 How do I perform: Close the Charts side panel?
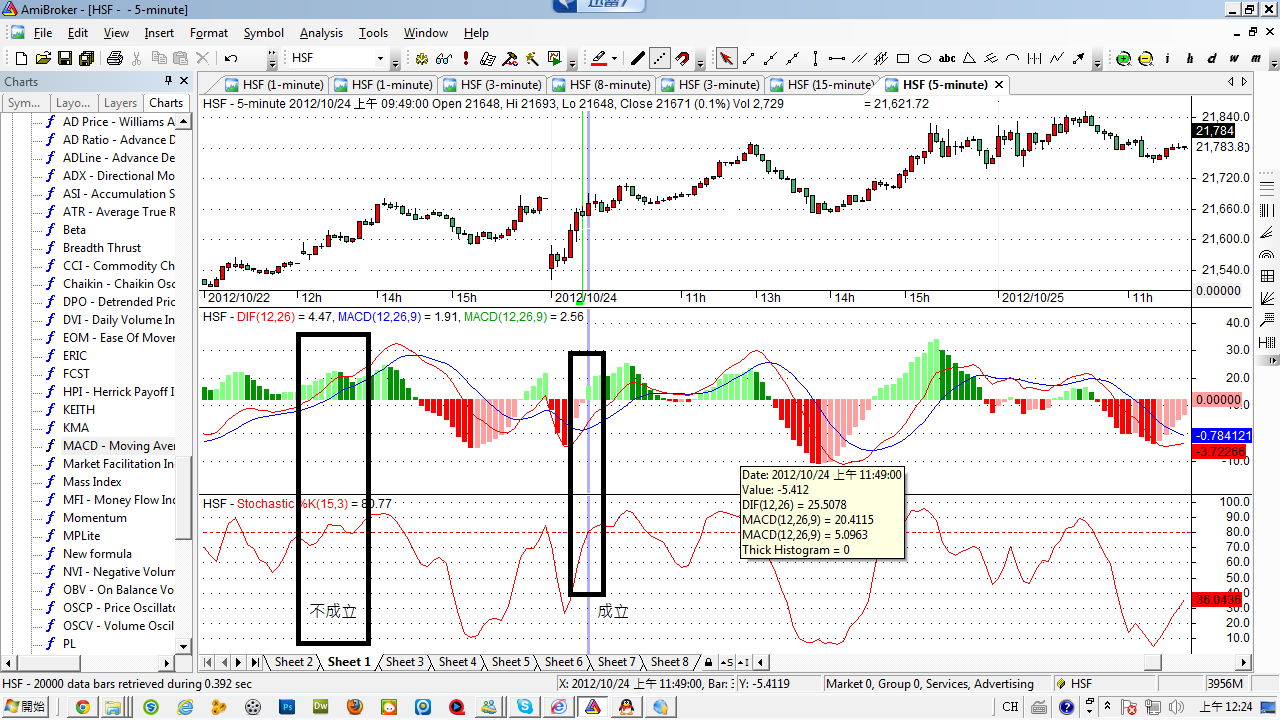pyautogui.click(x=184, y=81)
